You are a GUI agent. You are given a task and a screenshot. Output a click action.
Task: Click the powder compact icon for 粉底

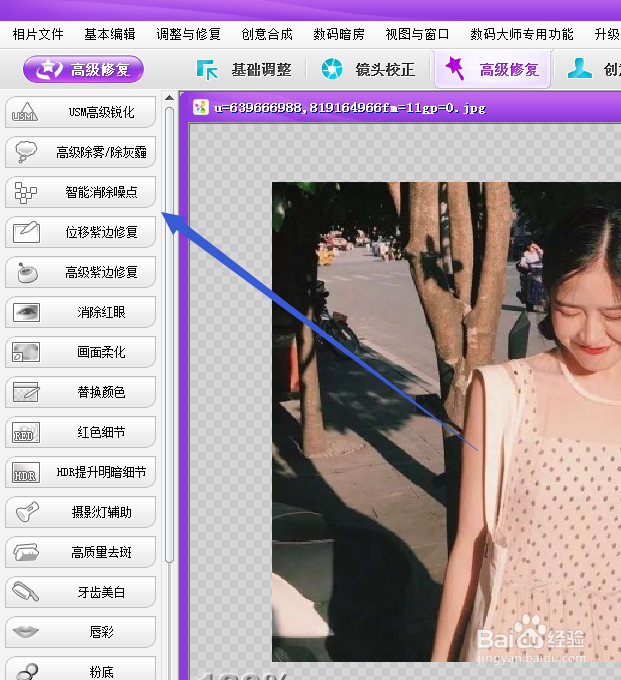27,671
